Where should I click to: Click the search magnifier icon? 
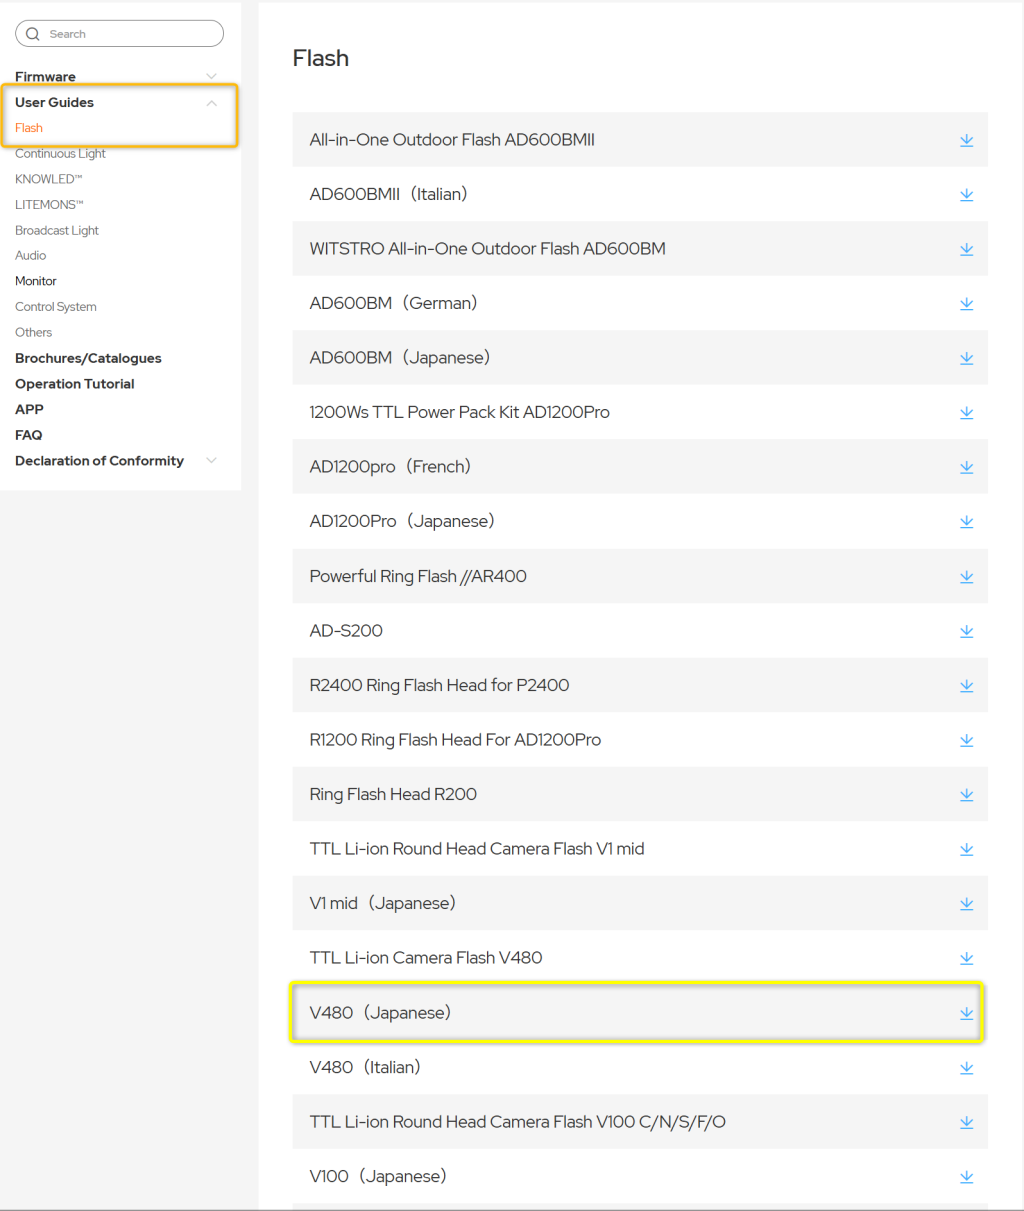[x=33, y=34]
